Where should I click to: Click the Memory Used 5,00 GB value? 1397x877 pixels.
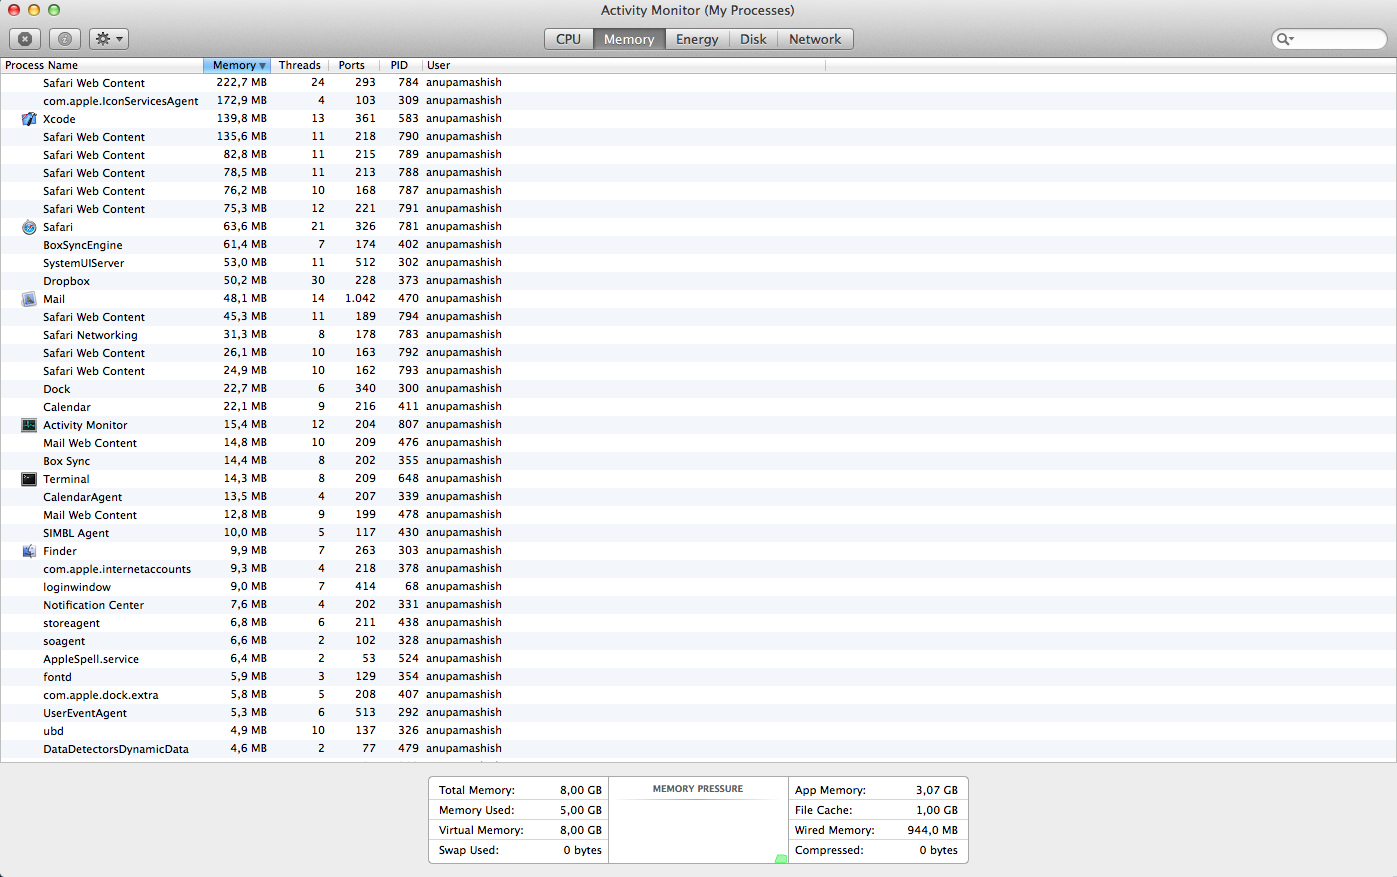click(581, 810)
